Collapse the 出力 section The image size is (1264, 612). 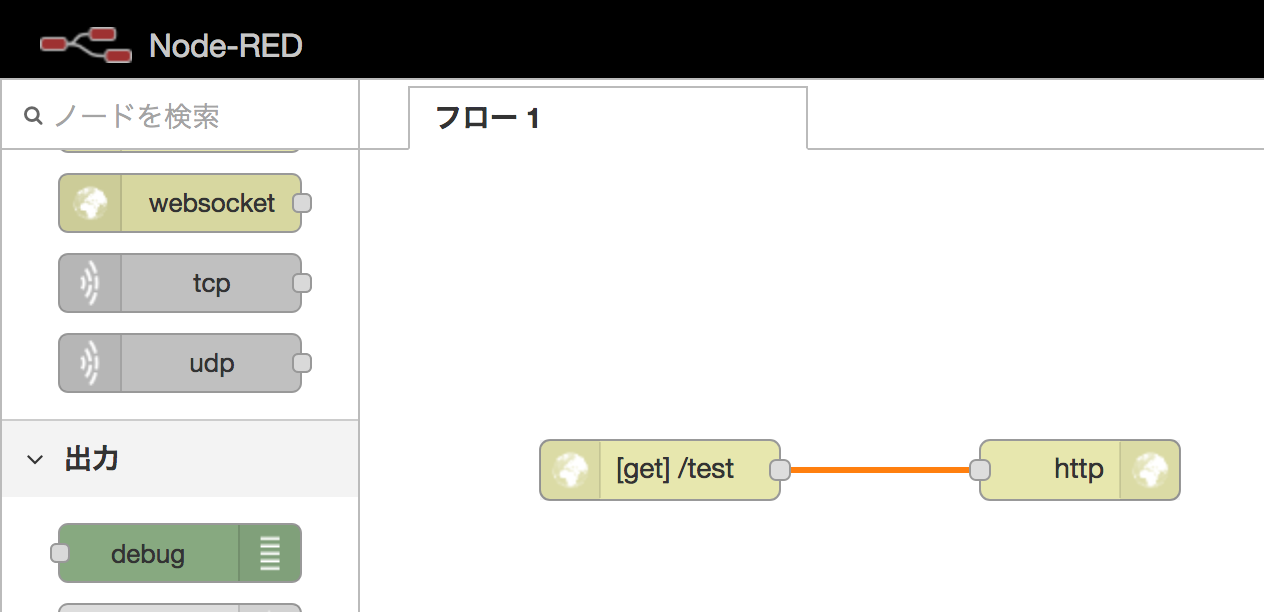[36, 458]
